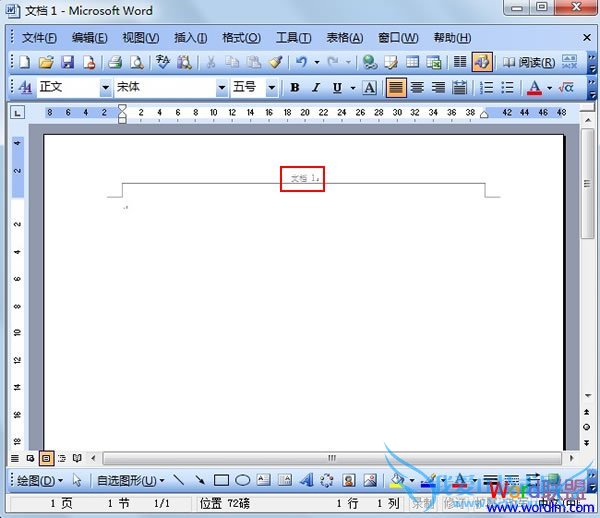The width and height of the screenshot is (600, 518).
Task: Open the undo history dropdown arrow
Action: click(317, 62)
